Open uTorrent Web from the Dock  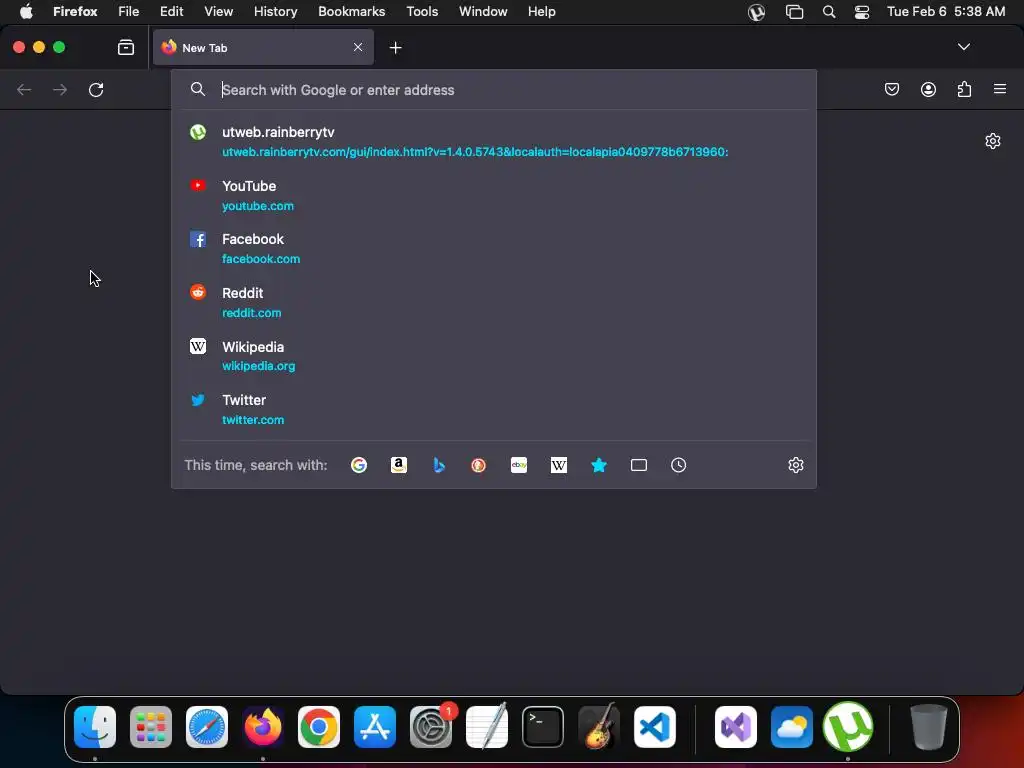pos(848,727)
